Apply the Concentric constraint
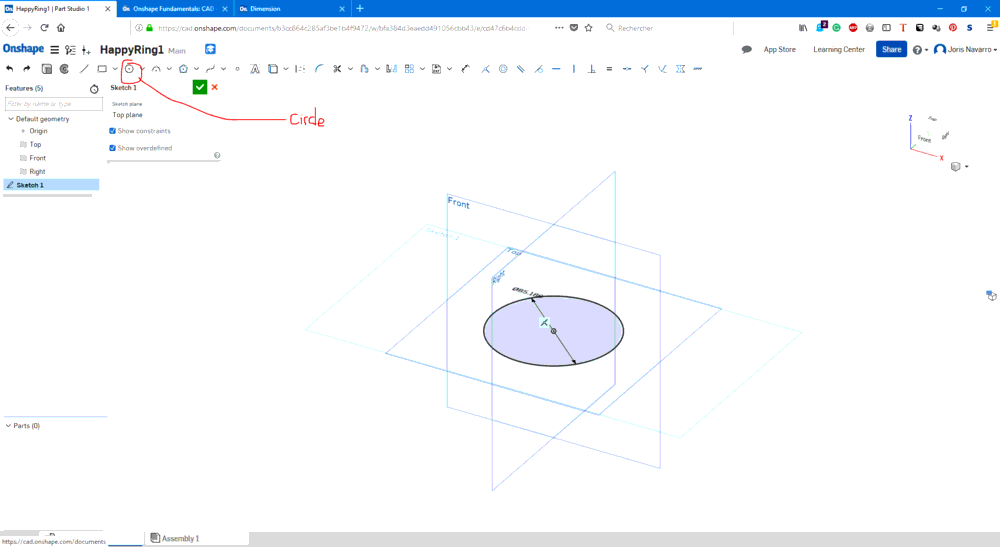Viewport: 1000px width, 547px height. (x=503, y=69)
